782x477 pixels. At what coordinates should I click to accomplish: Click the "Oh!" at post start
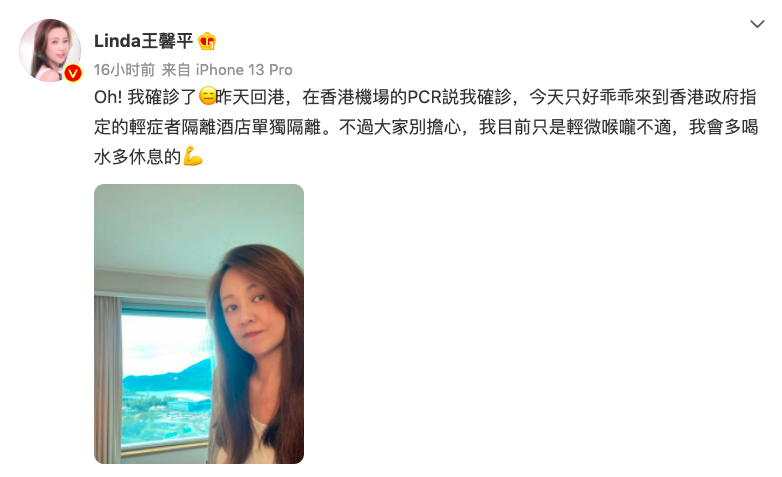pyautogui.click(x=108, y=97)
